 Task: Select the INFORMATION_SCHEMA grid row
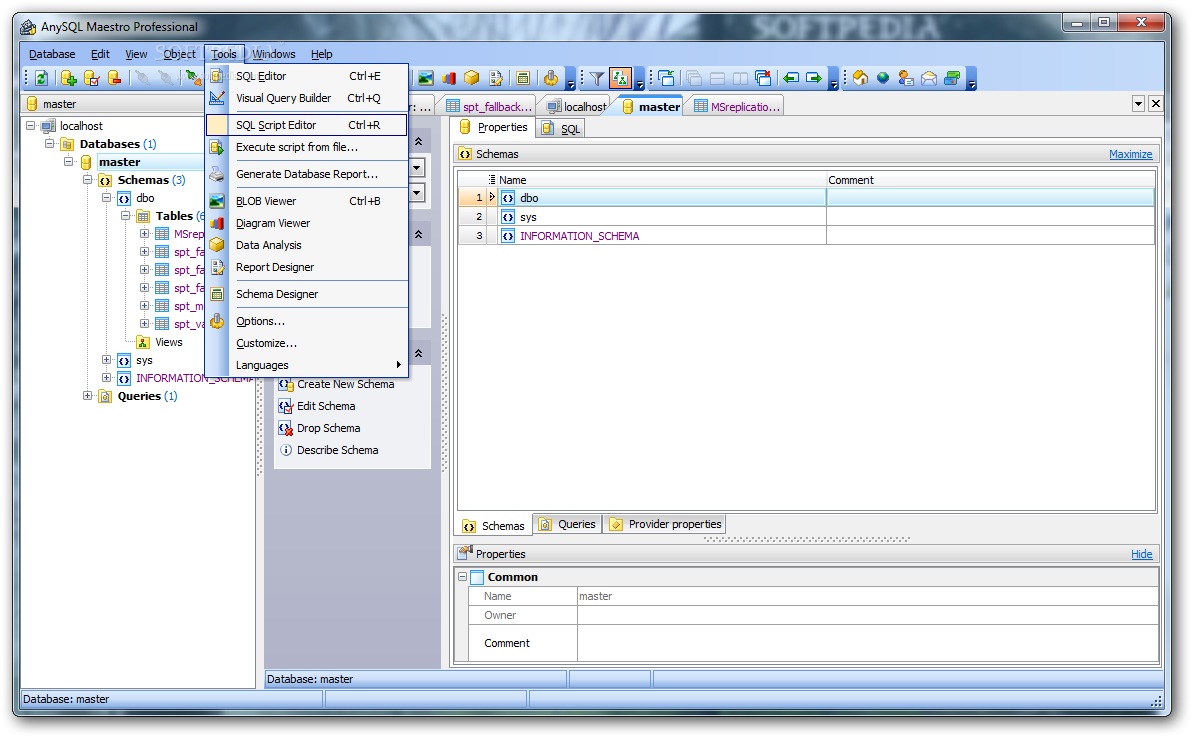pos(807,236)
